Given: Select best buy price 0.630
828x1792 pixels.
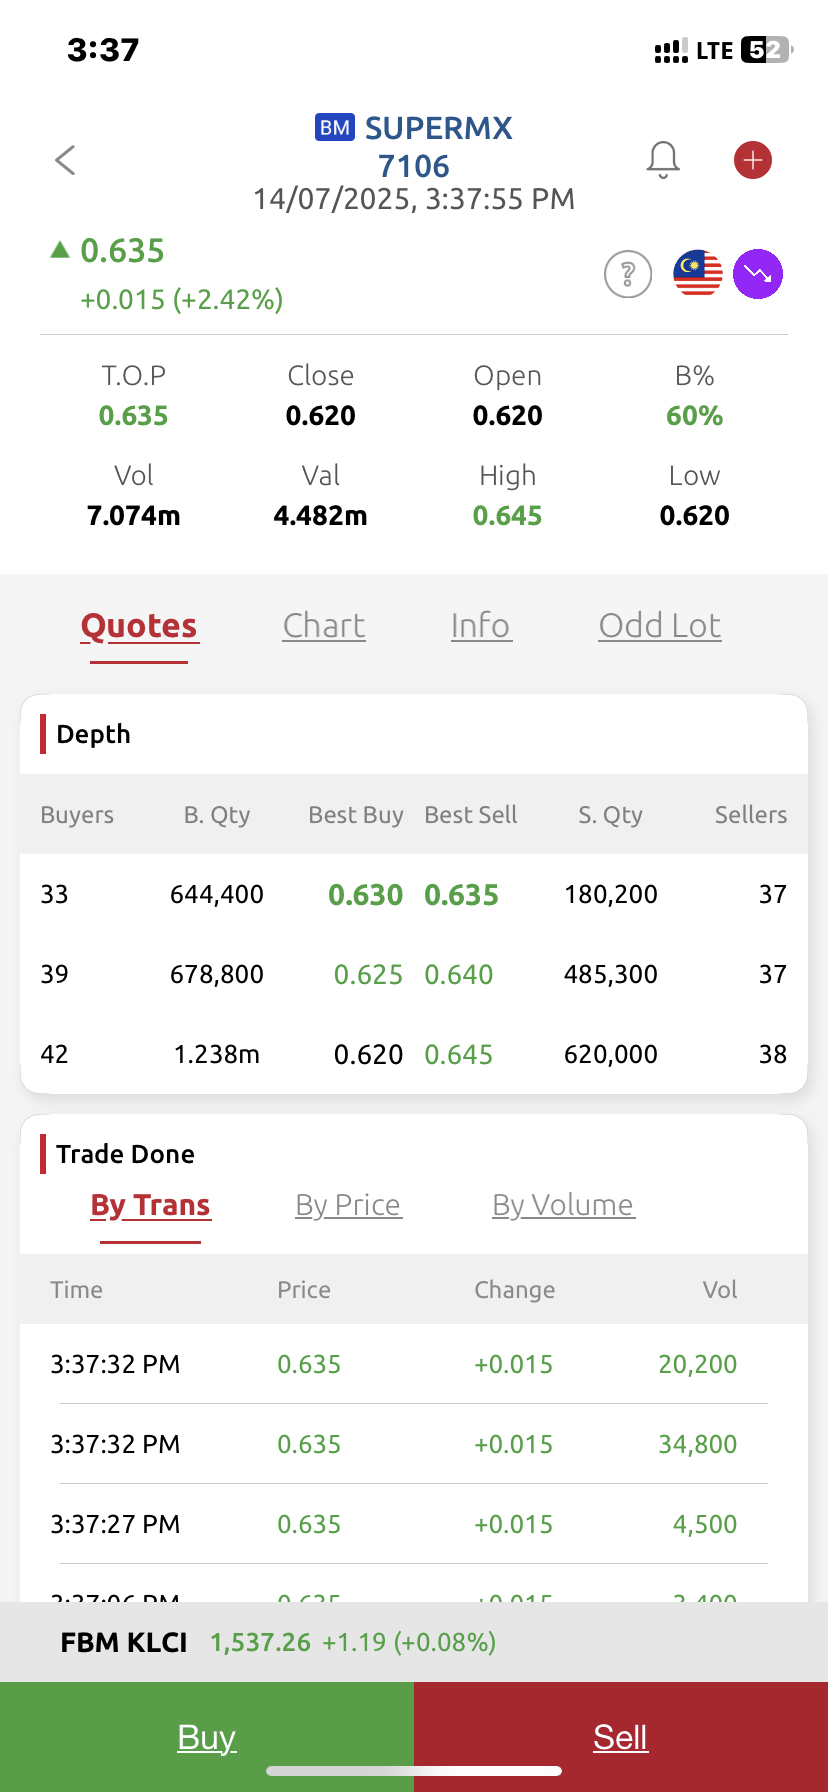Looking at the screenshot, I should [x=366, y=895].
